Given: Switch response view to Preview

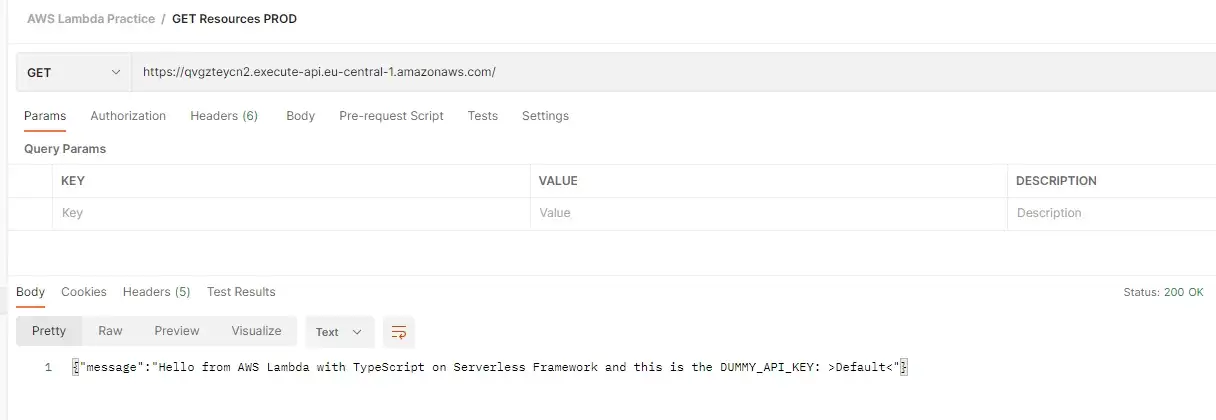Looking at the screenshot, I should coord(177,331).
